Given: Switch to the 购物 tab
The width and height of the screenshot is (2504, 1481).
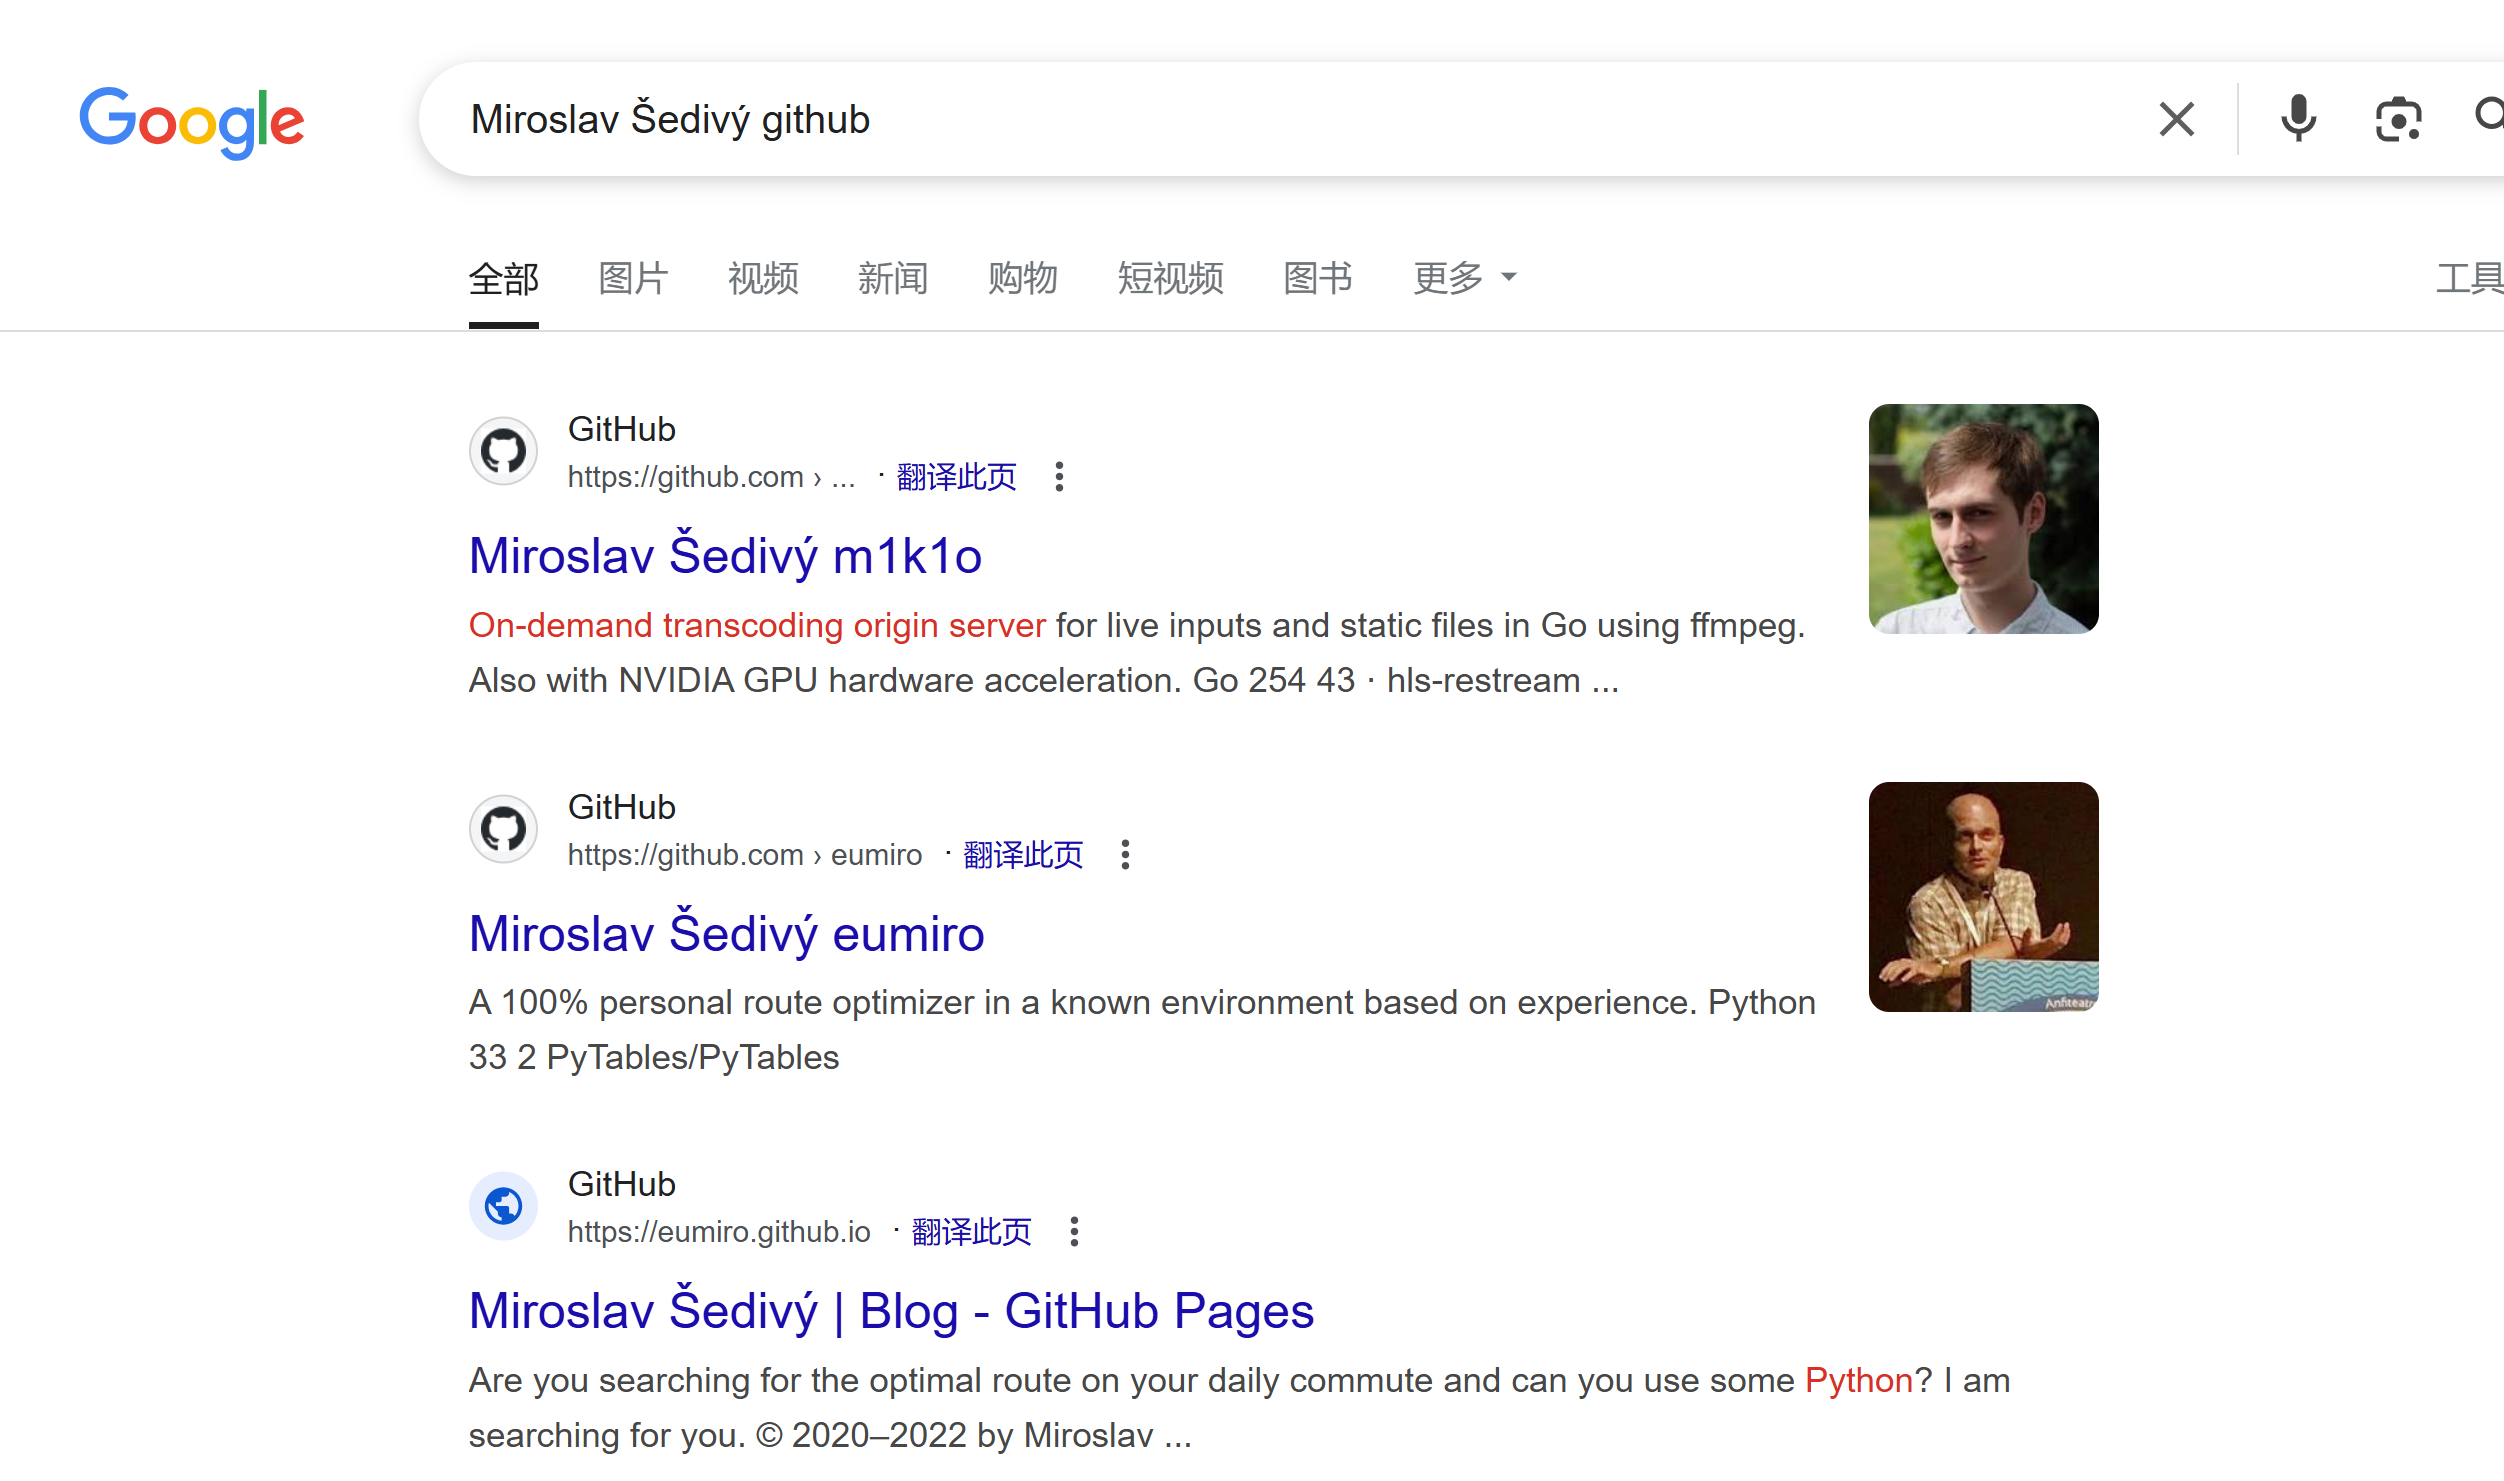Looking at the screenshot, I should click(x=1023, y=278).
